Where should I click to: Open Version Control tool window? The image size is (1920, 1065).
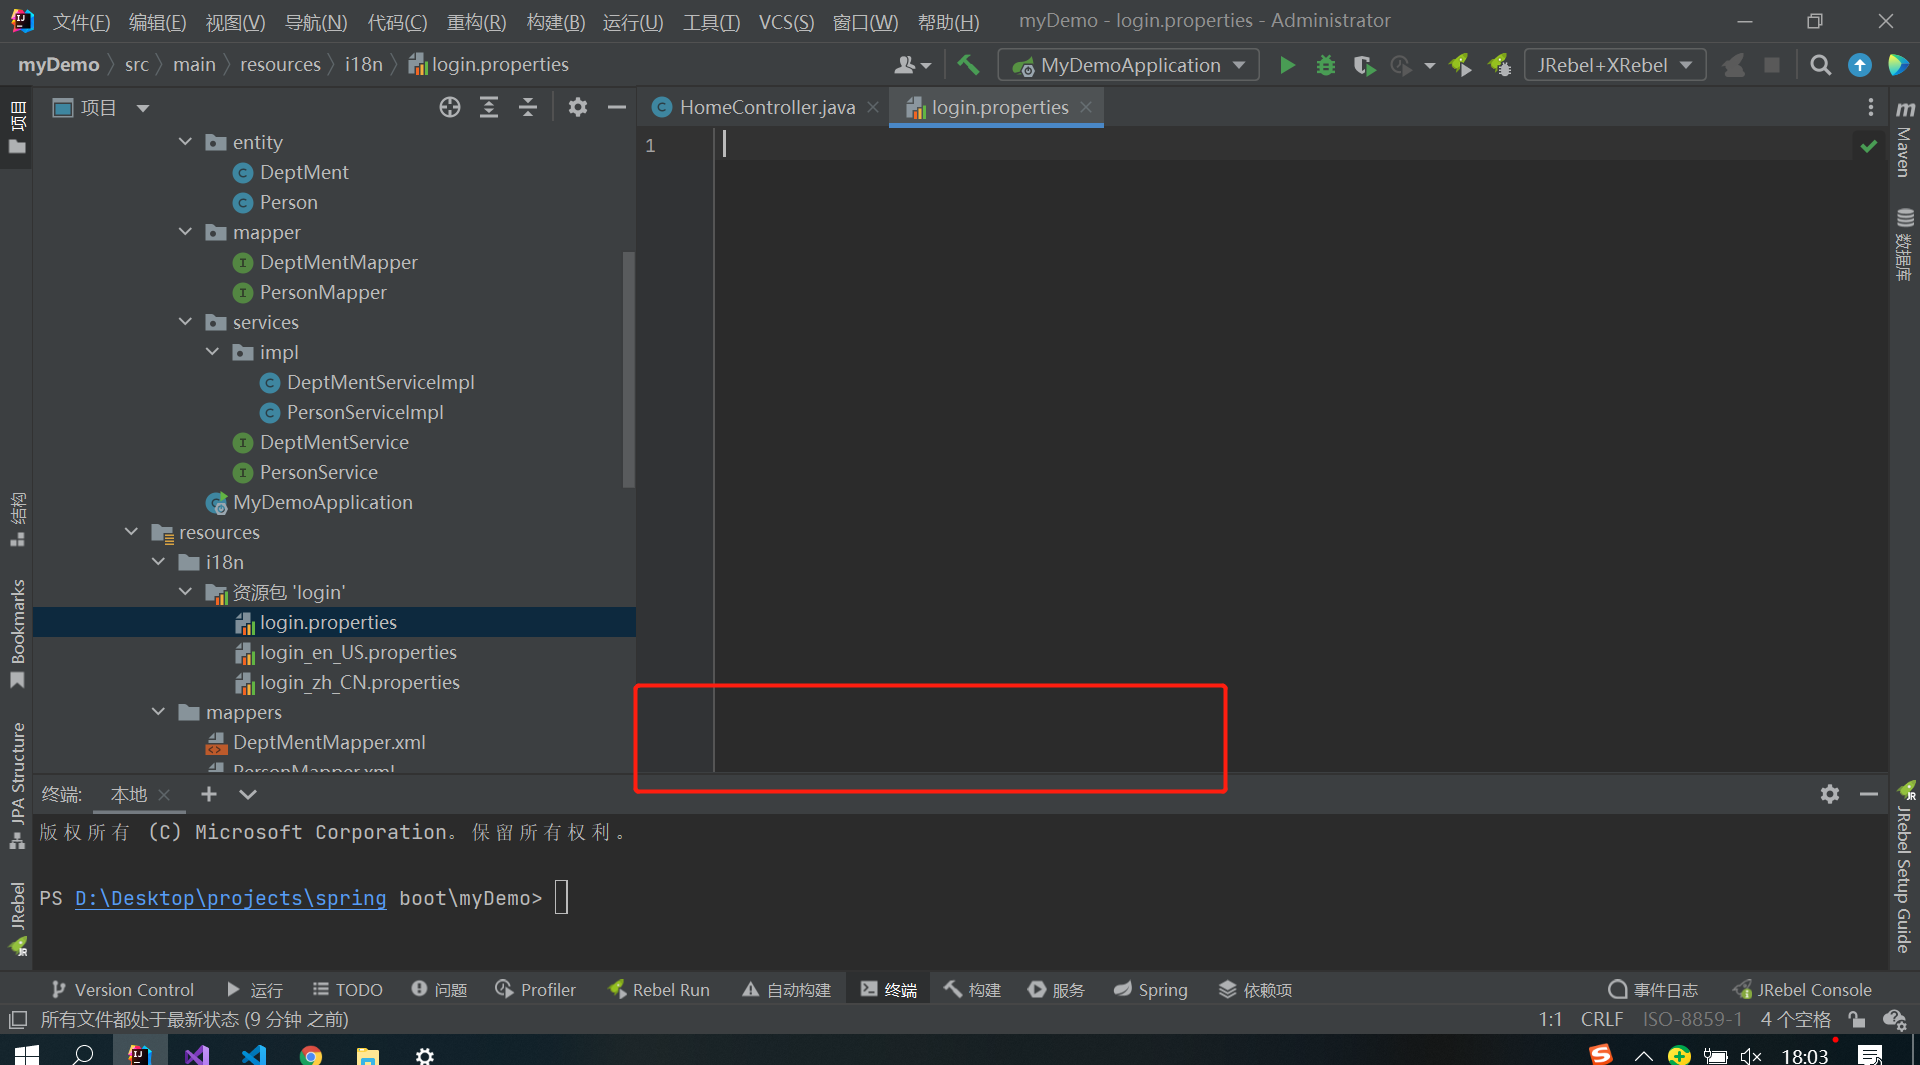123,990
